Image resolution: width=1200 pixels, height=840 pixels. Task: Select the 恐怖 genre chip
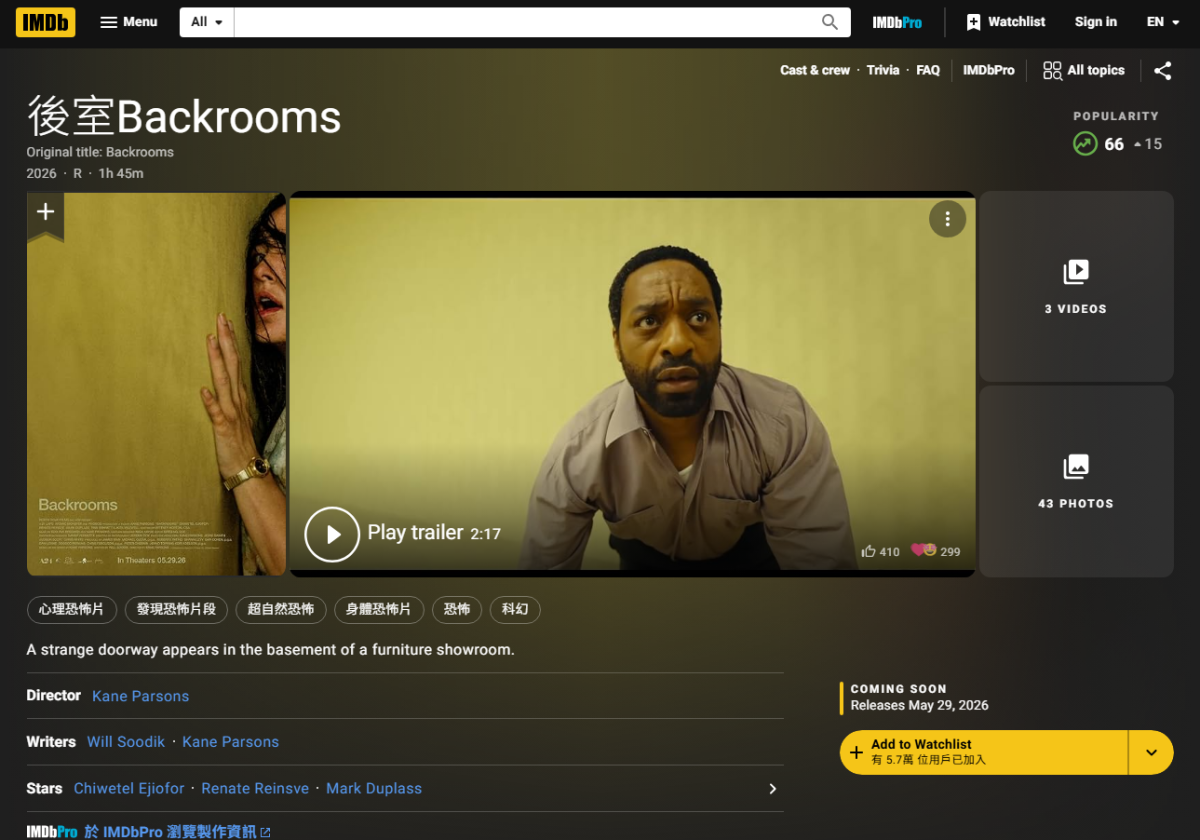tap(457, 609)
